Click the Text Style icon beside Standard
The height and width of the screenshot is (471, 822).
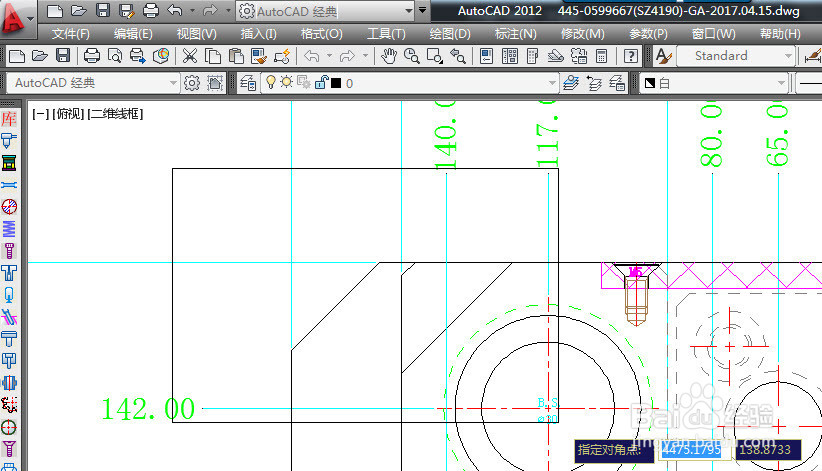tap(663, 56)
